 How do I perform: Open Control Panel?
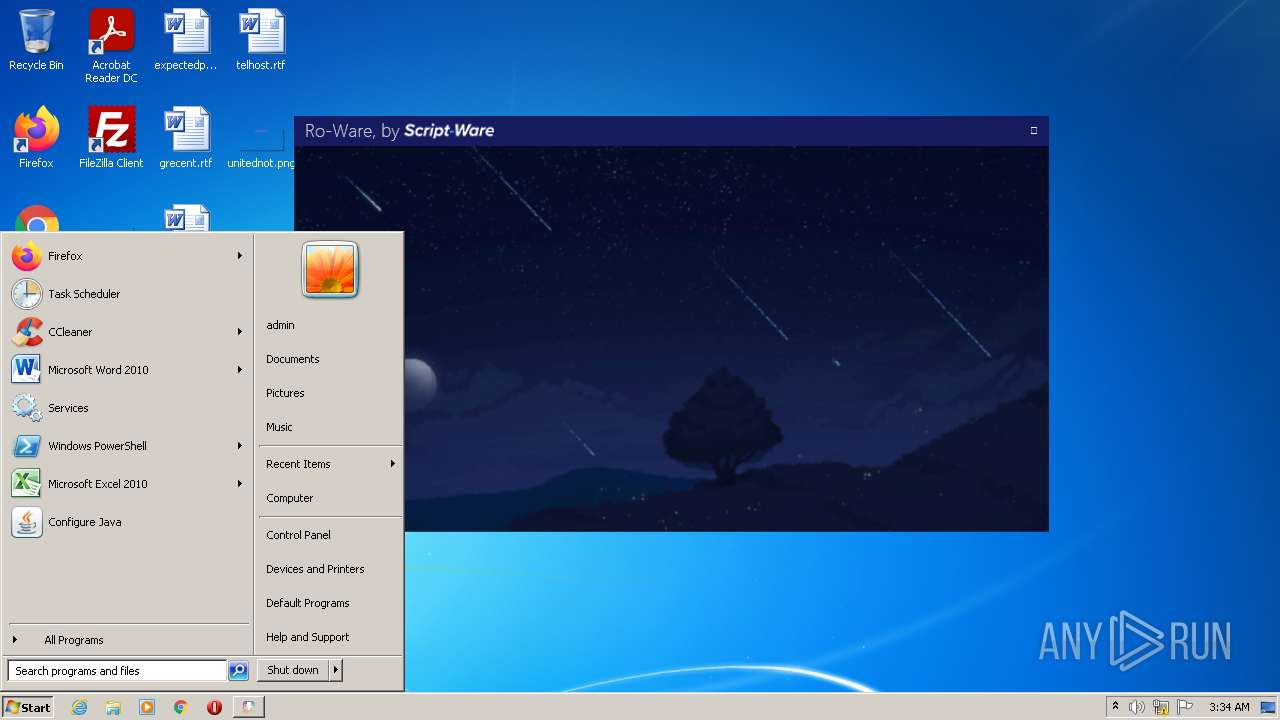click(330, 535)
